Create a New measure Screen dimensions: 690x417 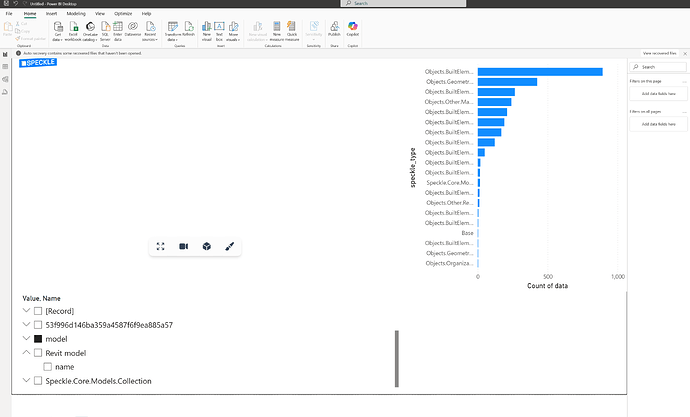(277, 31)
